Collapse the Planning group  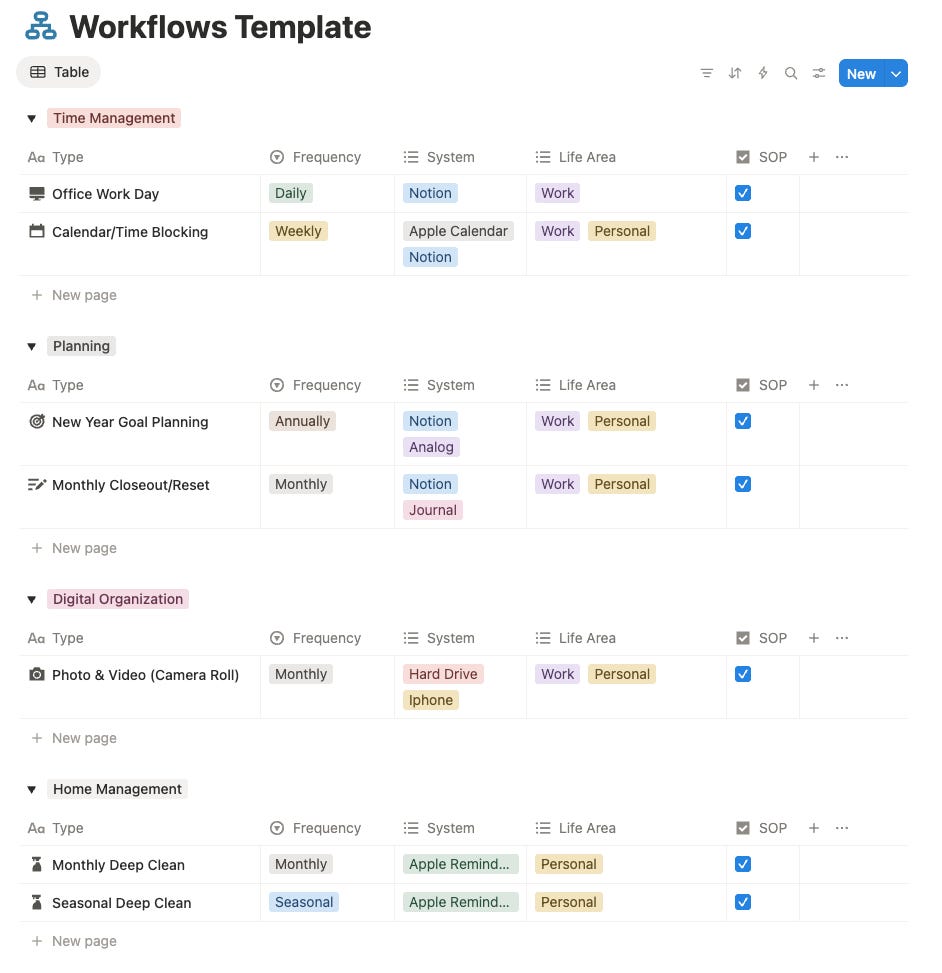pos(32,346)
